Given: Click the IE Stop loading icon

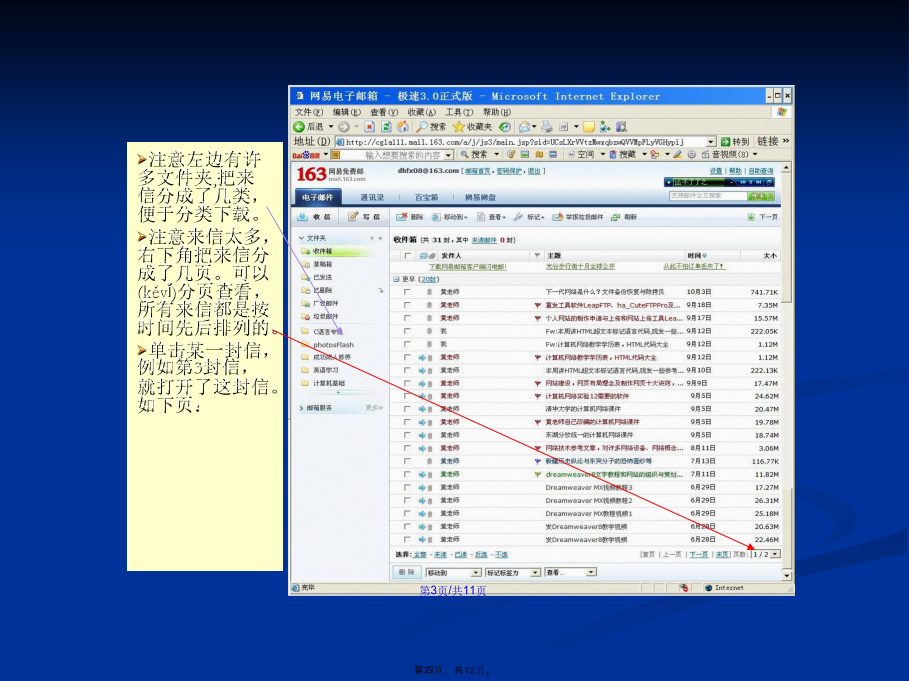Looking at the screenshot, I should coord(370,127).
